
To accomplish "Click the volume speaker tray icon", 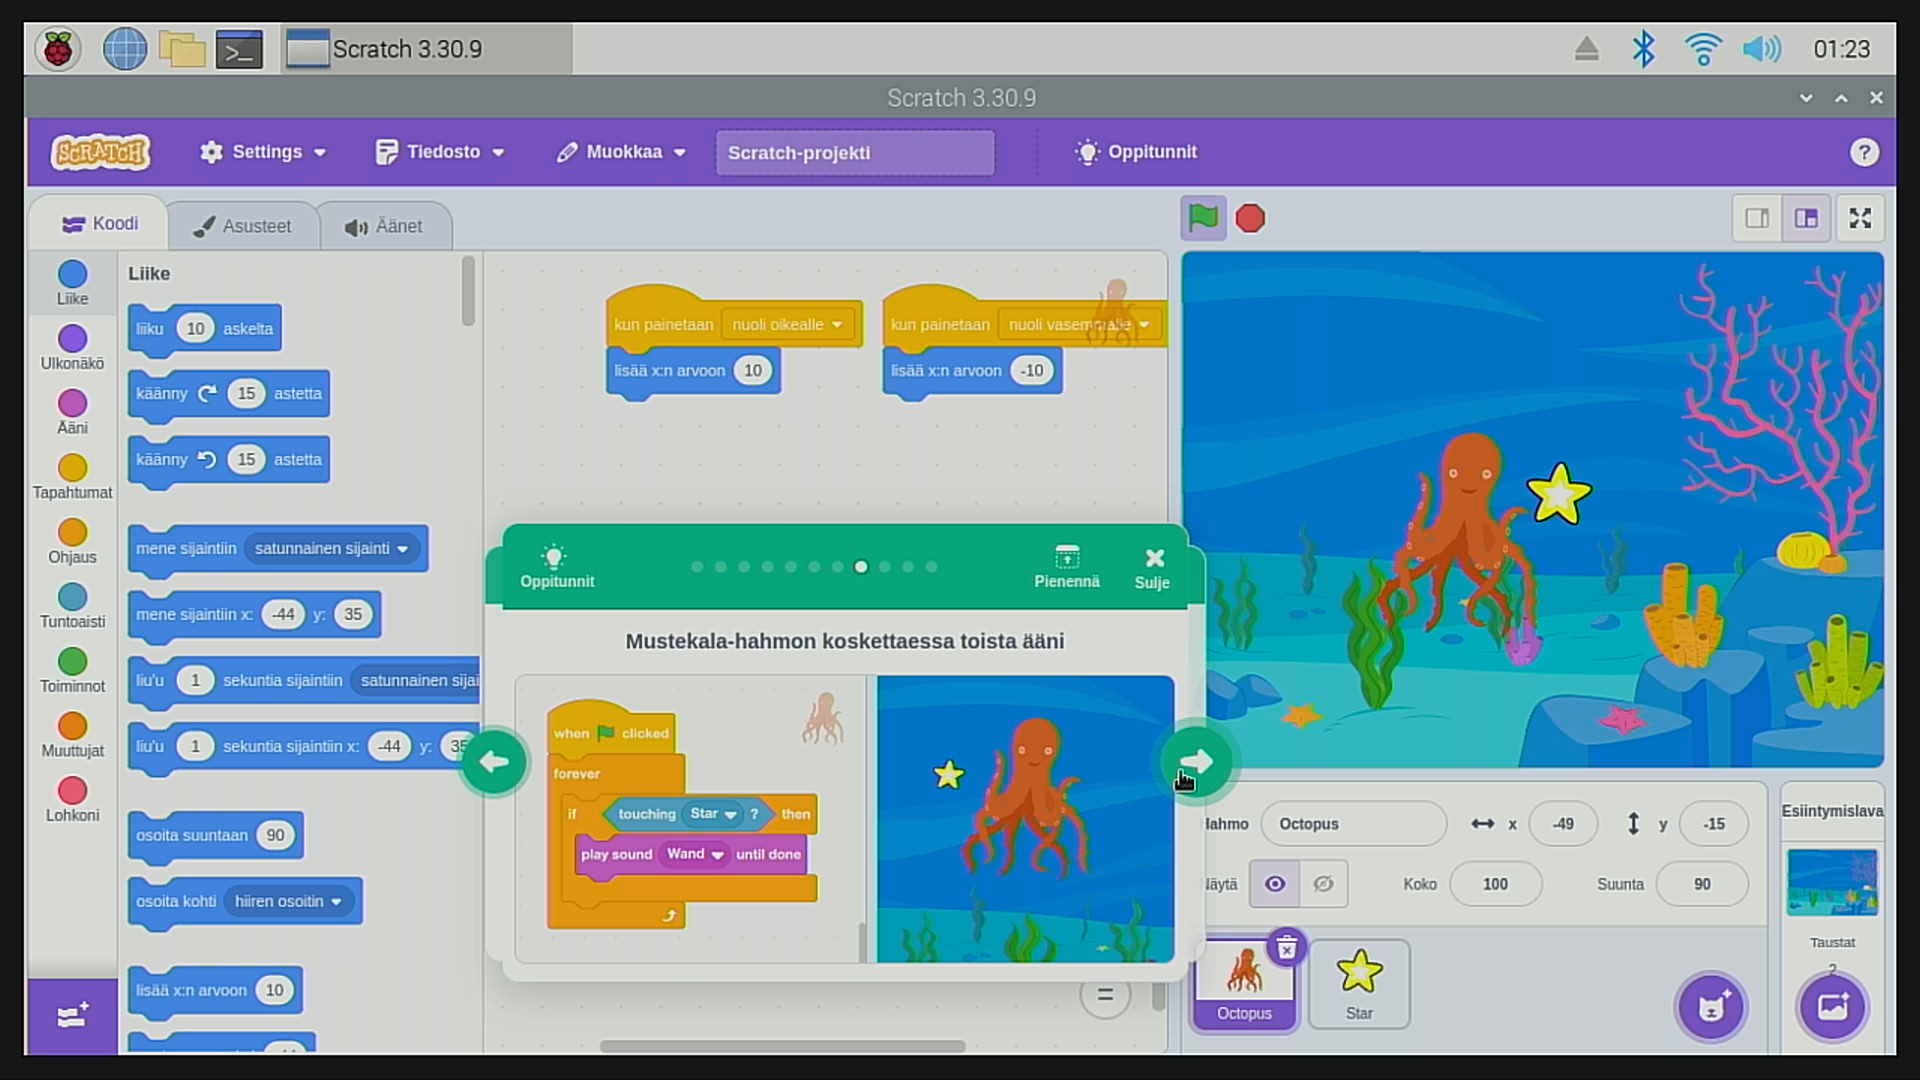I will [x=1762, y=48].
